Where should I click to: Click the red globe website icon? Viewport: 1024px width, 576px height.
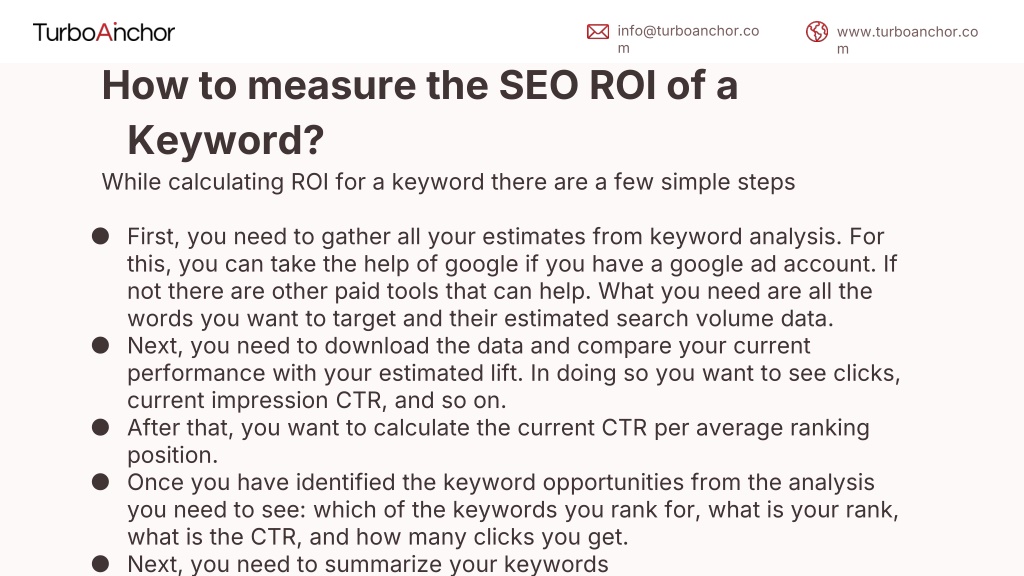pos(817,31)
